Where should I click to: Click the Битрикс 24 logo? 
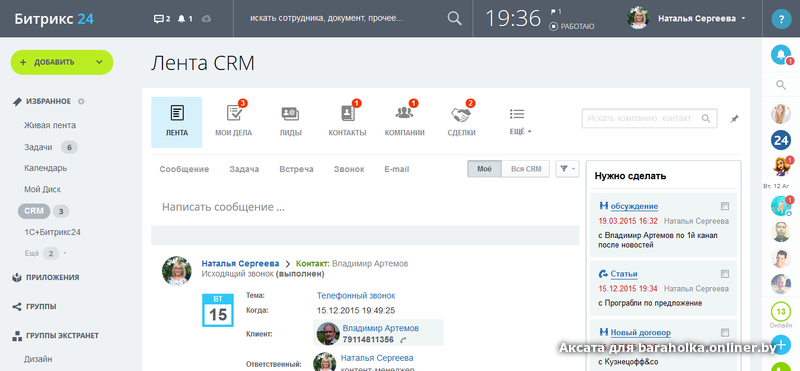(54, 19)
